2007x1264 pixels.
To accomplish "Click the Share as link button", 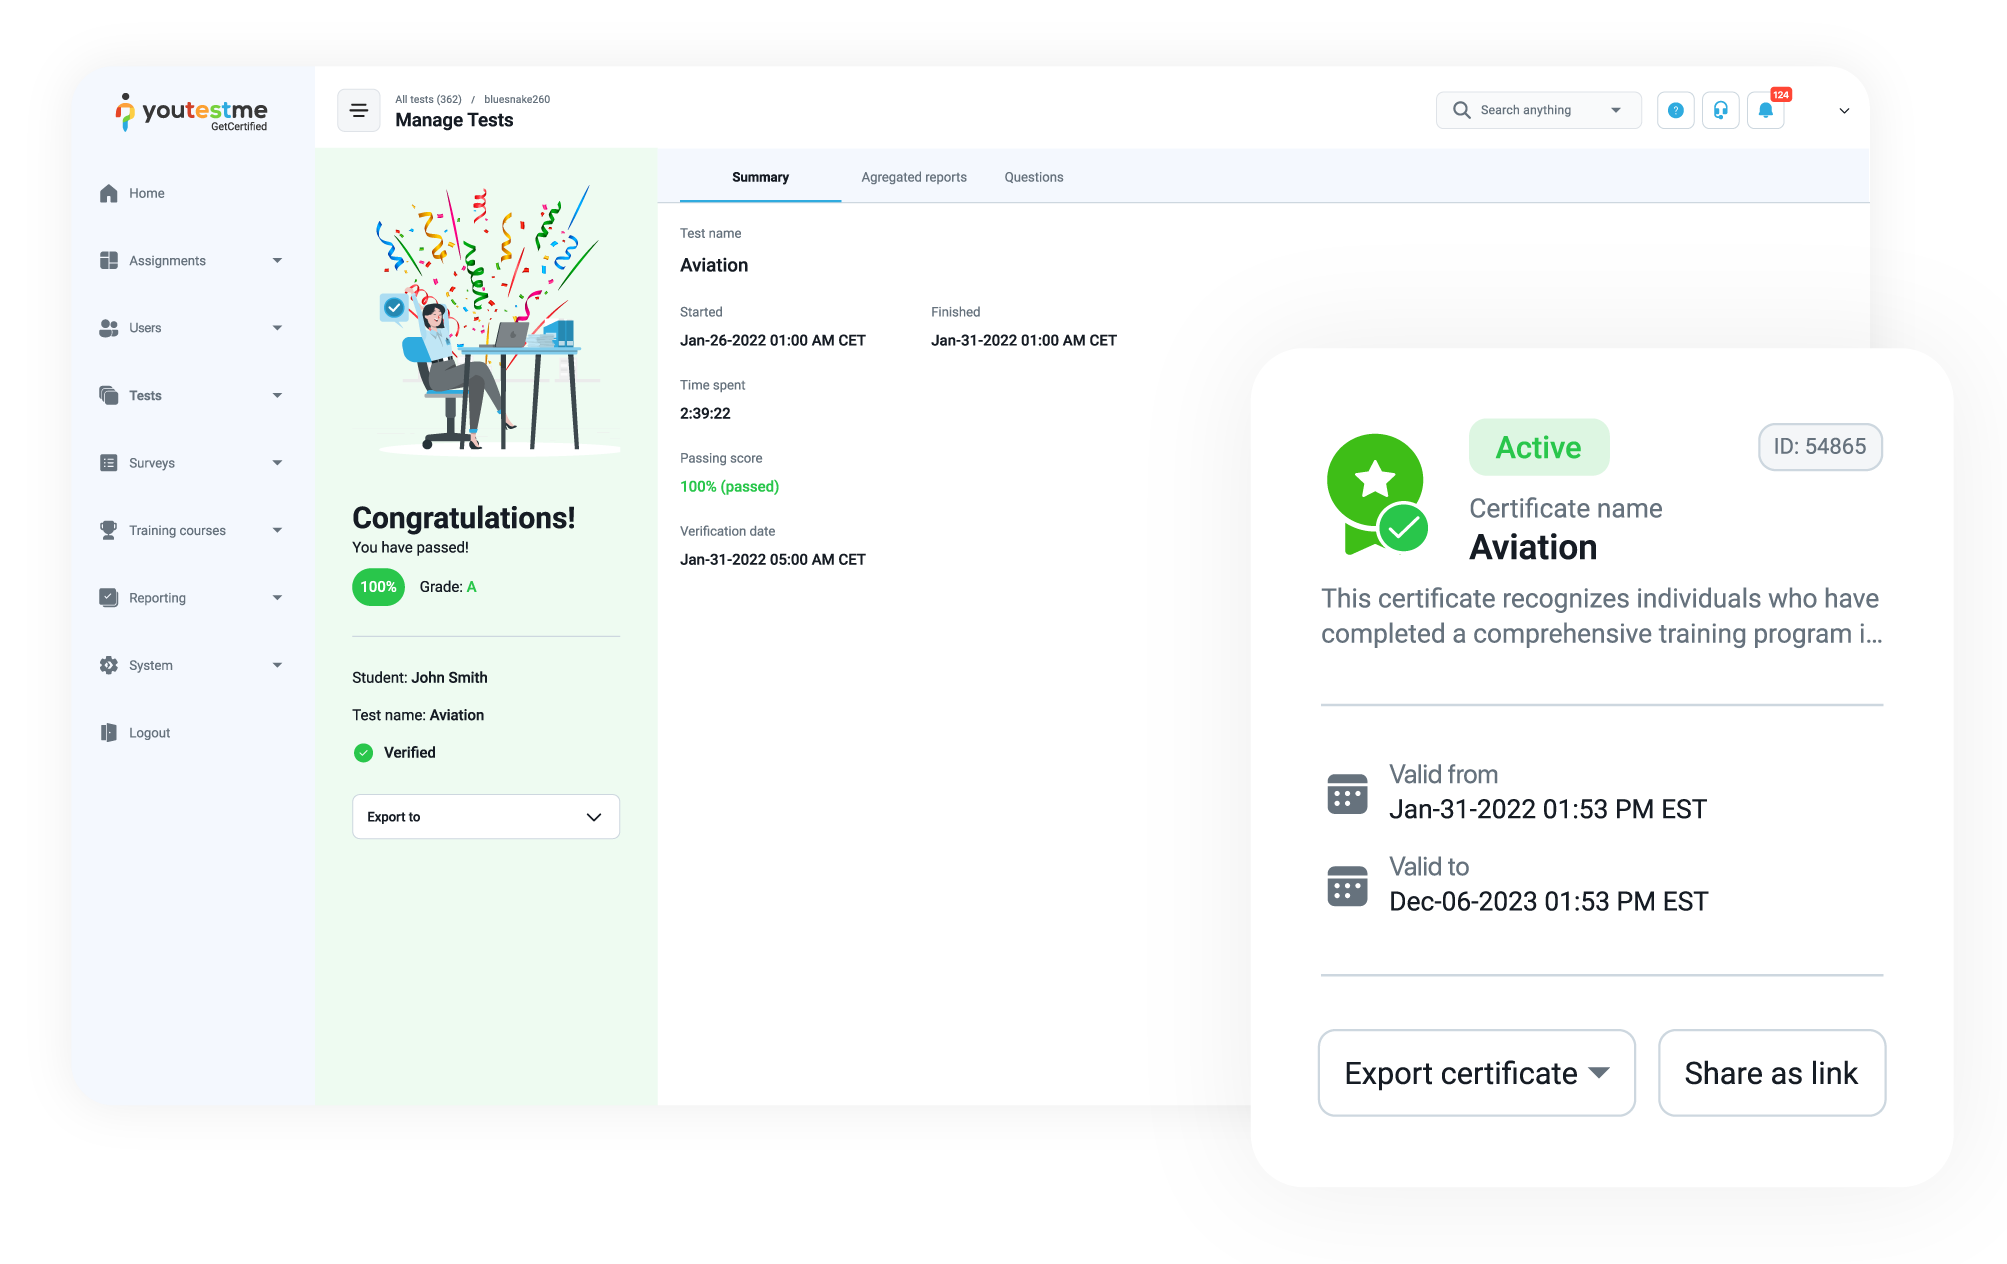I will click(1771, 1072).
